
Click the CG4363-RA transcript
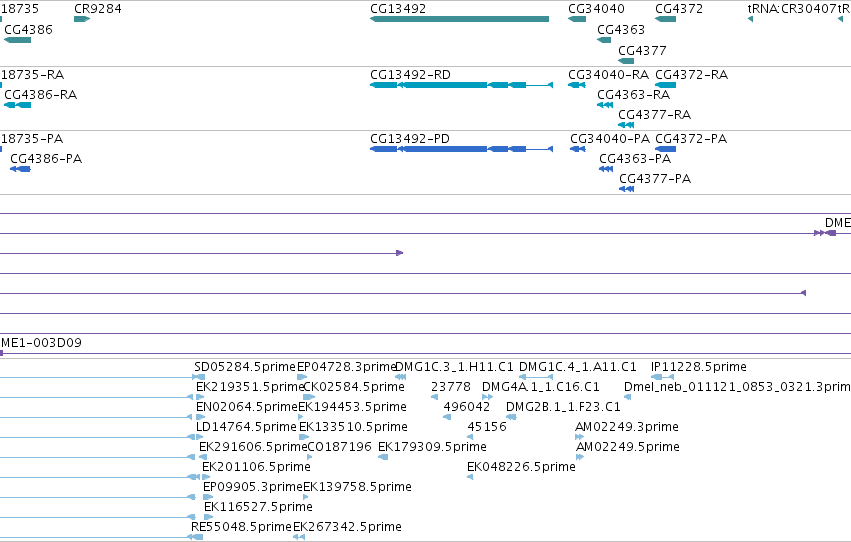(605, 105)
